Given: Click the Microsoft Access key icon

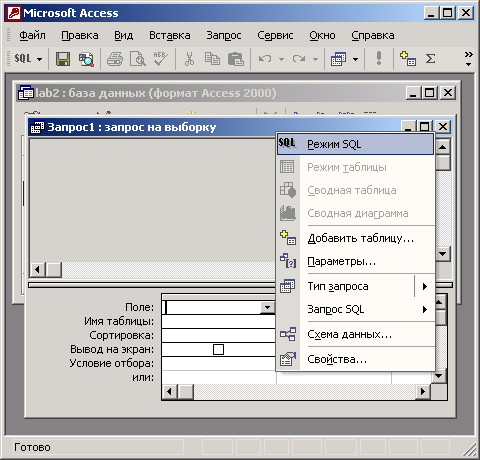Looking at the screenshot, I should [14, 13].
